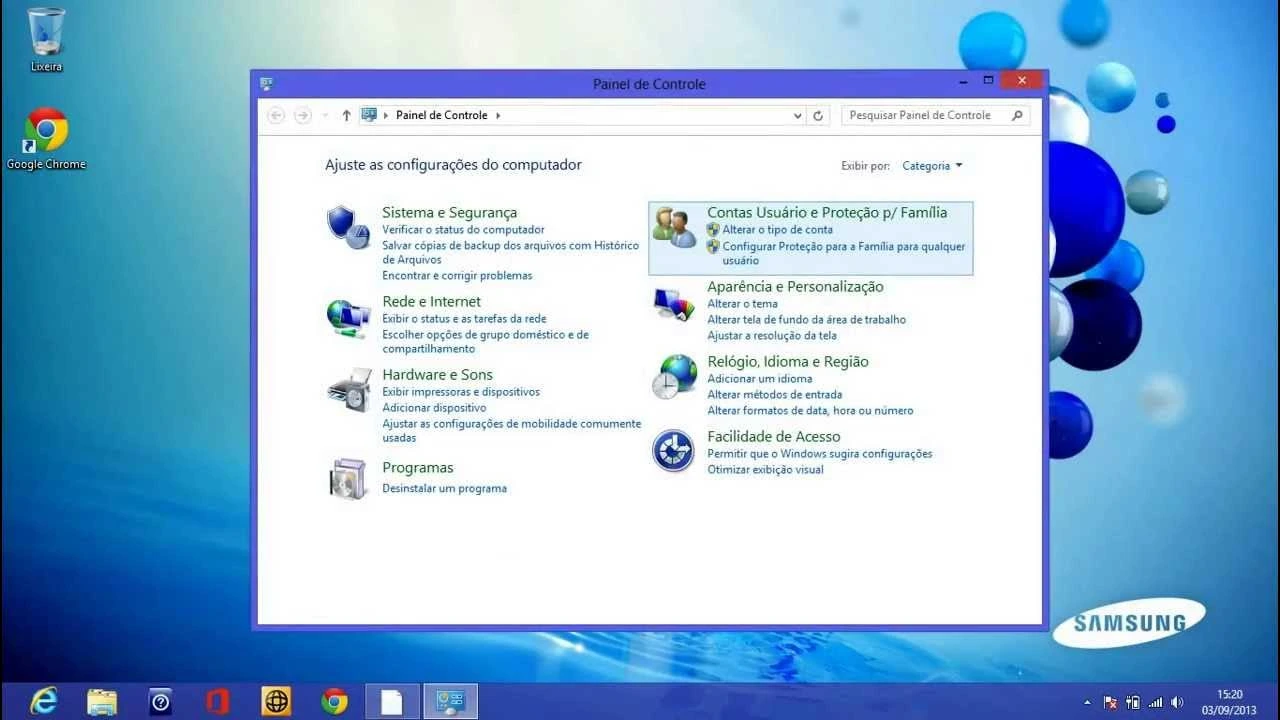Select Adicionar um idioma link

coord(759,379)
